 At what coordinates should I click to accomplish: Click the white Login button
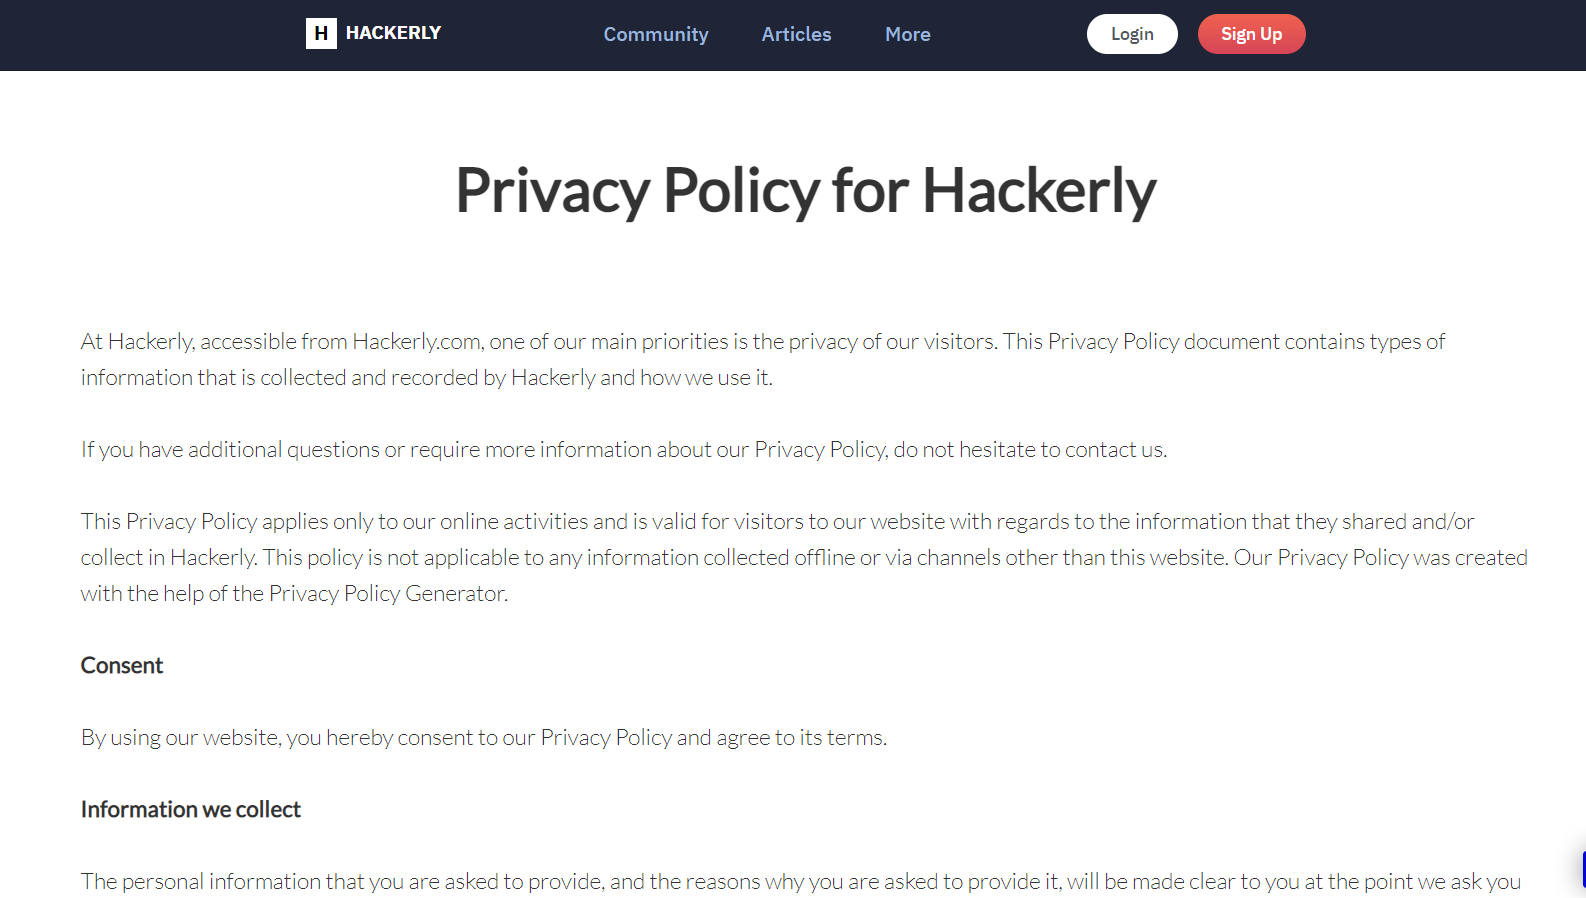point(1132,34)
